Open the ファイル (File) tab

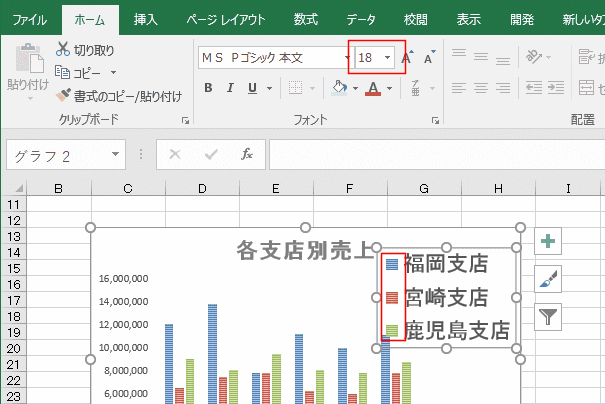(29, 18)
